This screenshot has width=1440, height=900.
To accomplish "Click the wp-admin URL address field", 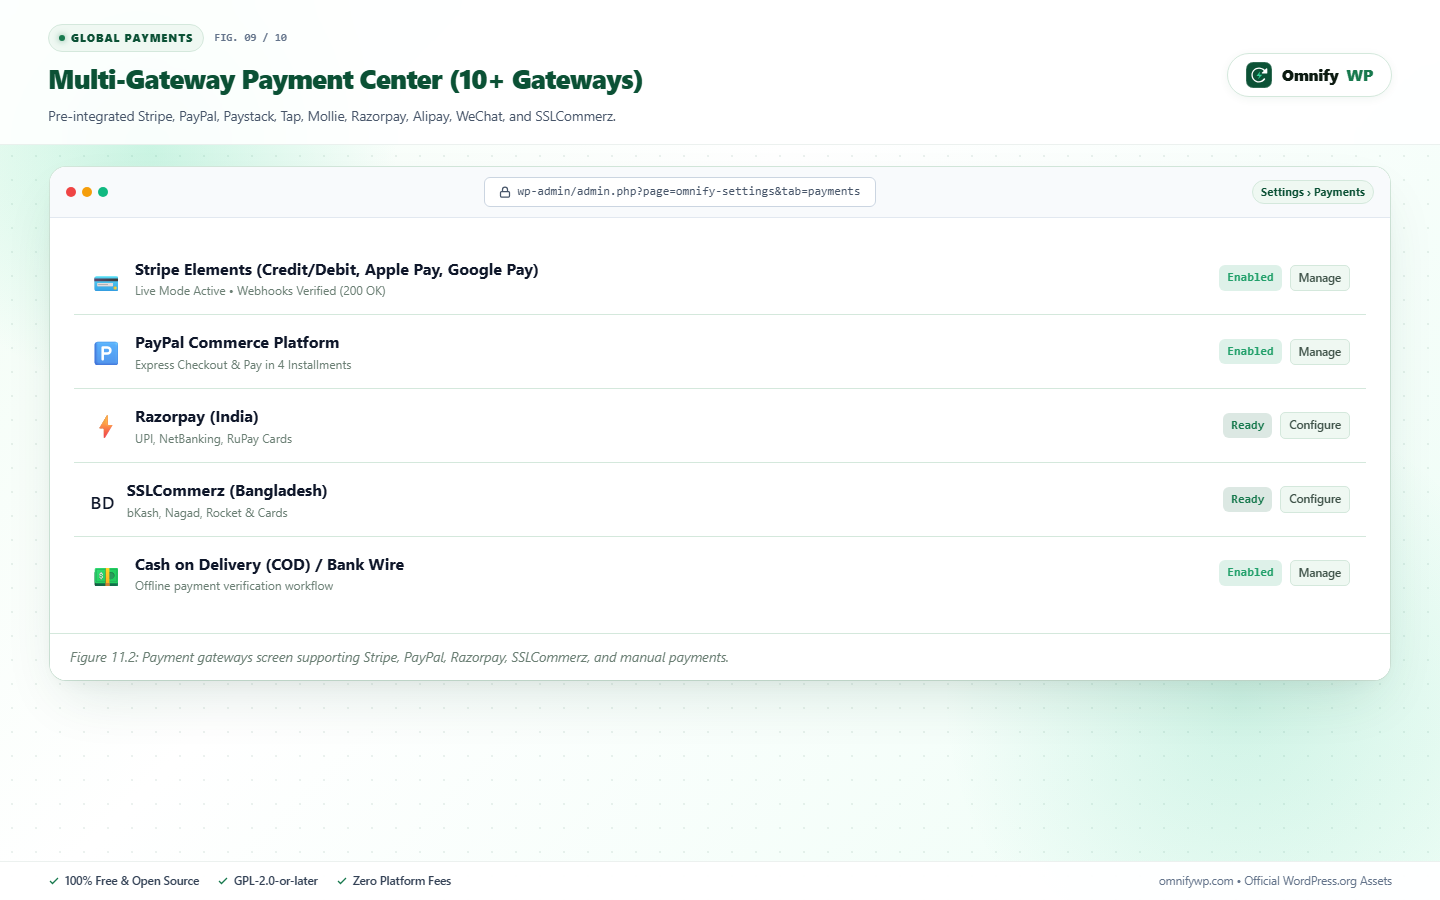I will point(680,192).
